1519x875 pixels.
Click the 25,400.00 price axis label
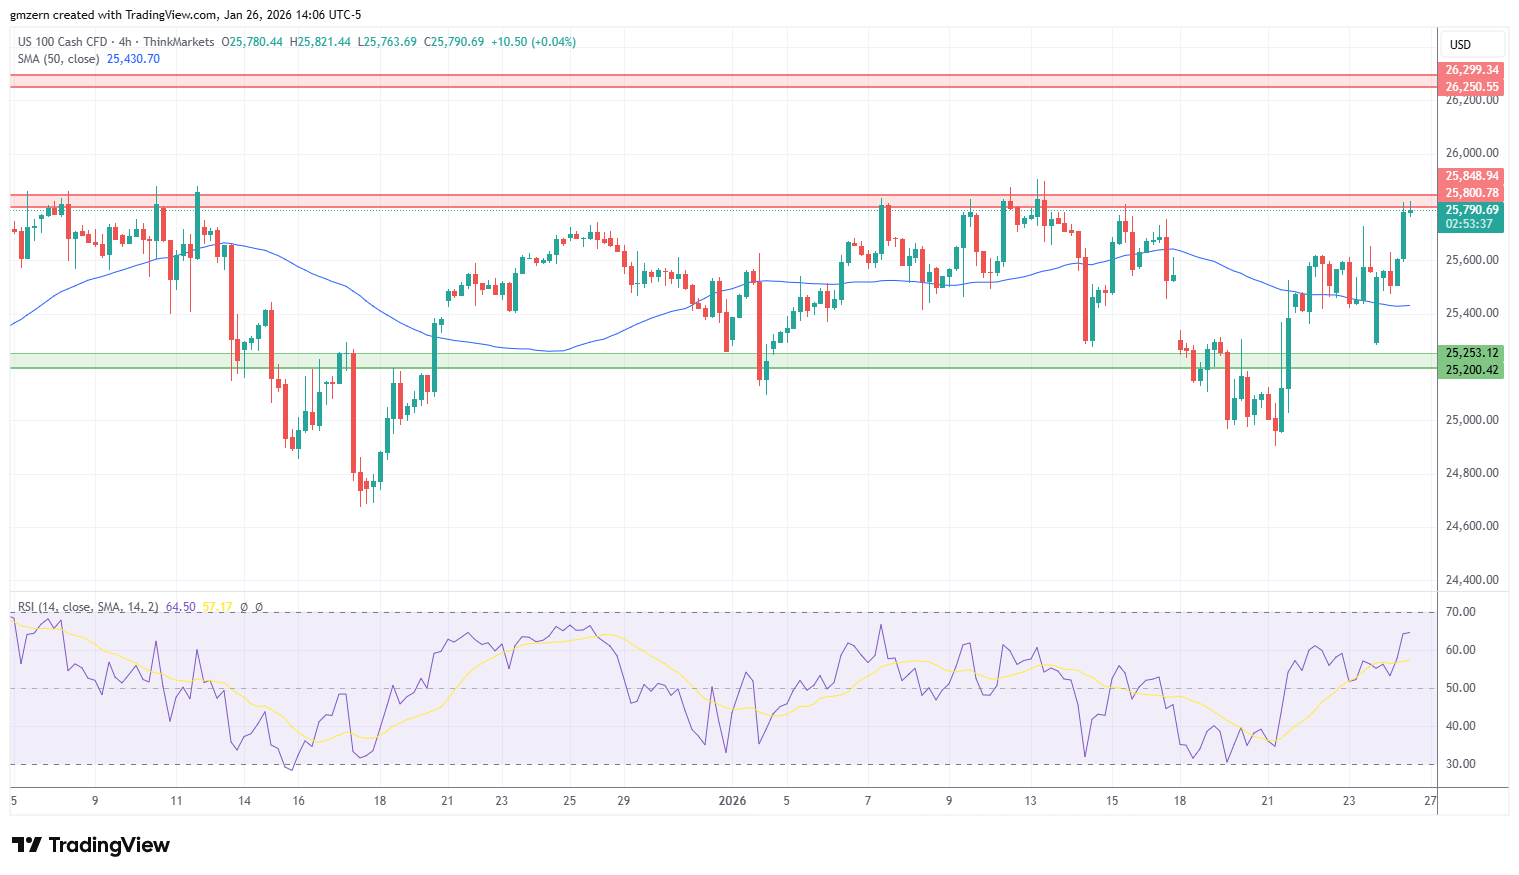1472,313
